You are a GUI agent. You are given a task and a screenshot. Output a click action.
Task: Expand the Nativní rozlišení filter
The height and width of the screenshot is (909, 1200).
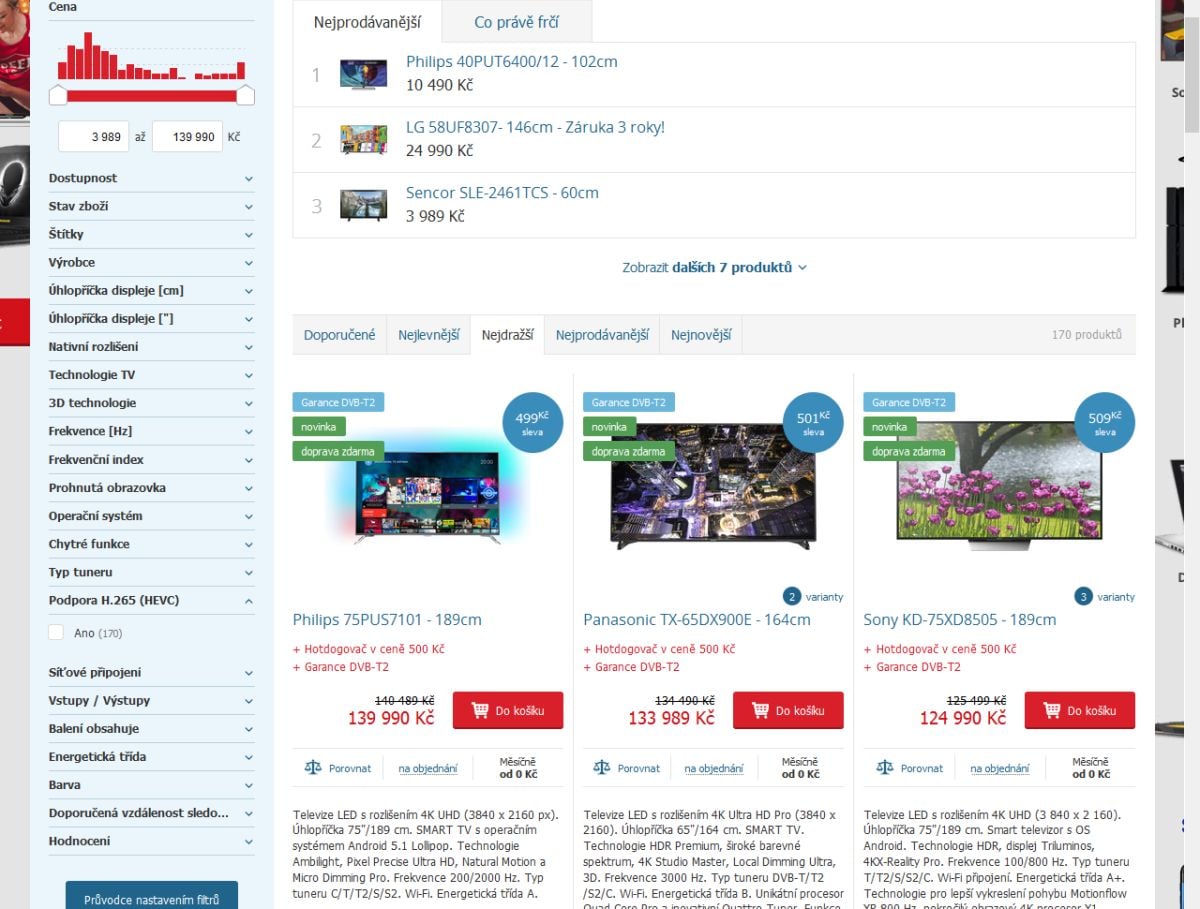coord(151,347)
